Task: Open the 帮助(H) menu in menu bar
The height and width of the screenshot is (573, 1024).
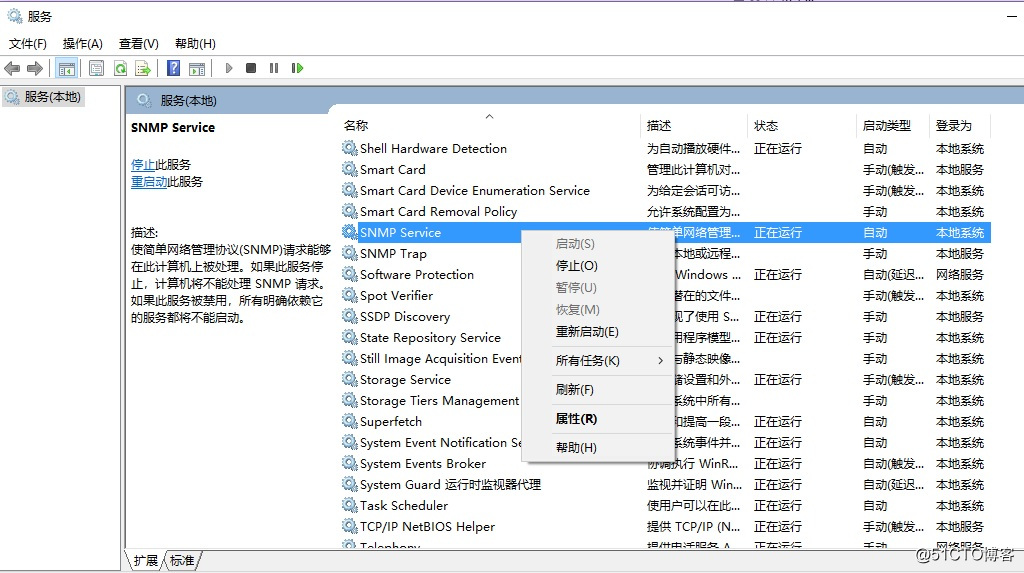Action: (195, 44)
